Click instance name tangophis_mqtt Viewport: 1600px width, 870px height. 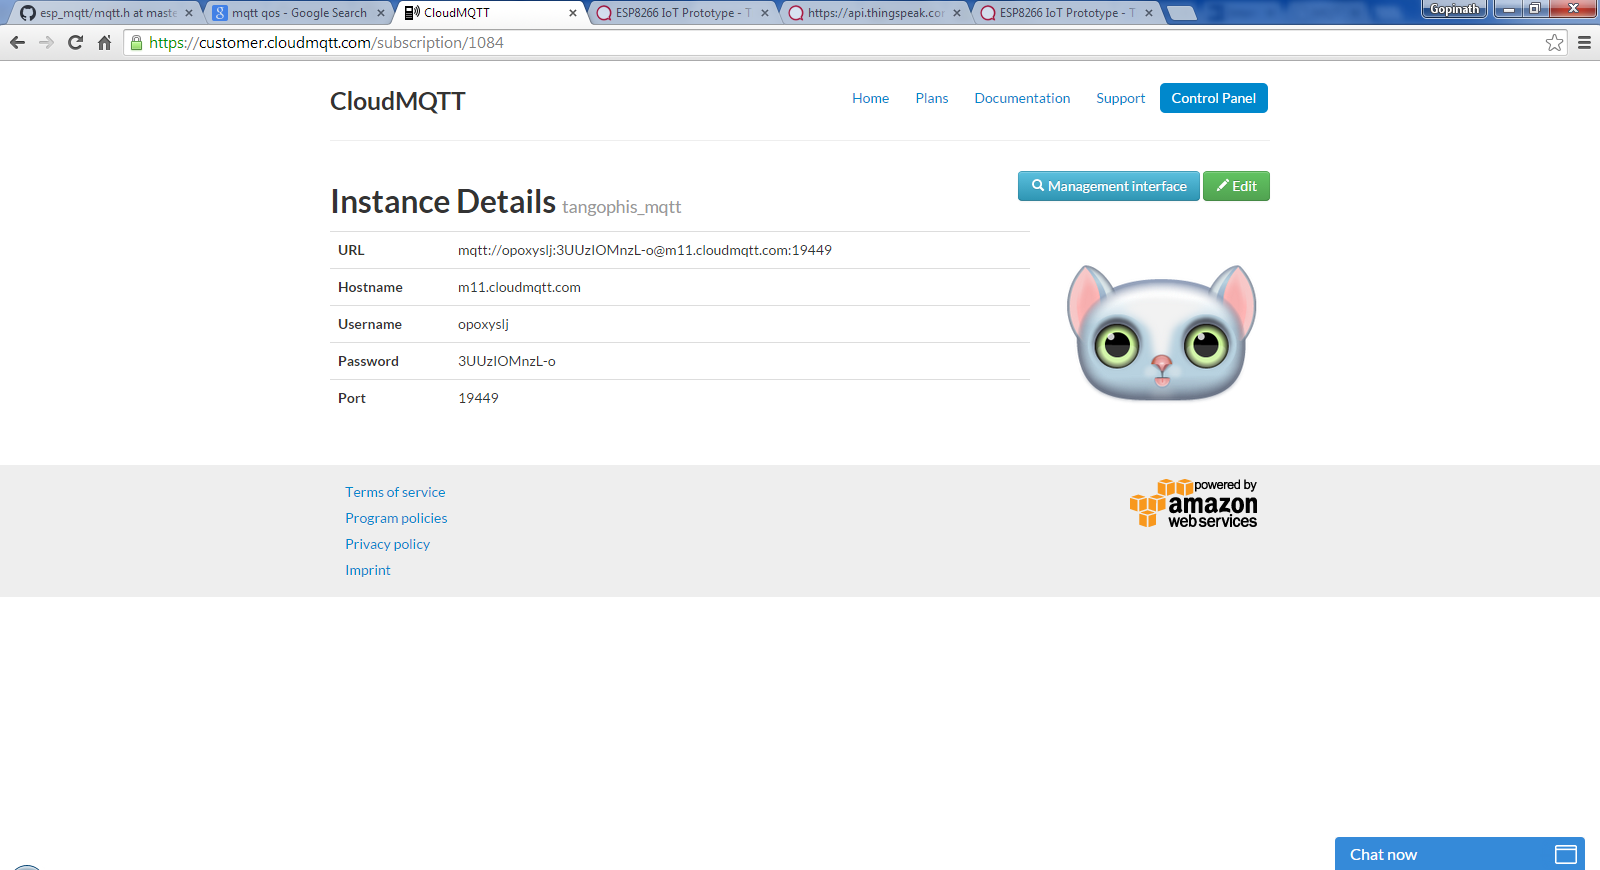(621, 207)
